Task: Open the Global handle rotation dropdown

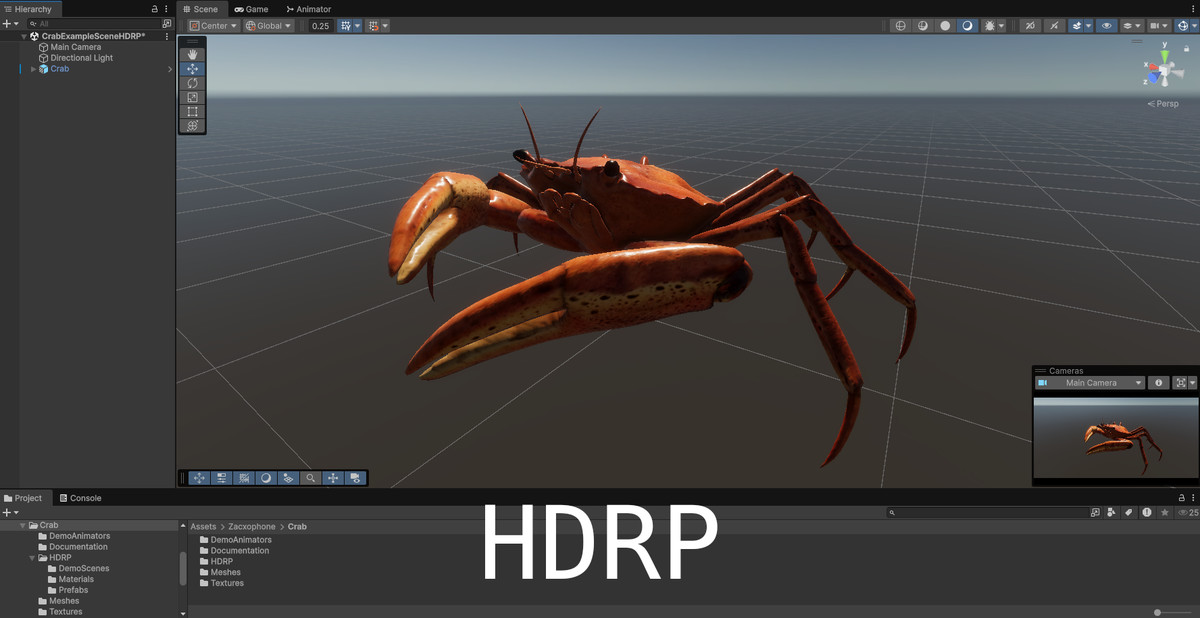Action: tap(269, 26)
